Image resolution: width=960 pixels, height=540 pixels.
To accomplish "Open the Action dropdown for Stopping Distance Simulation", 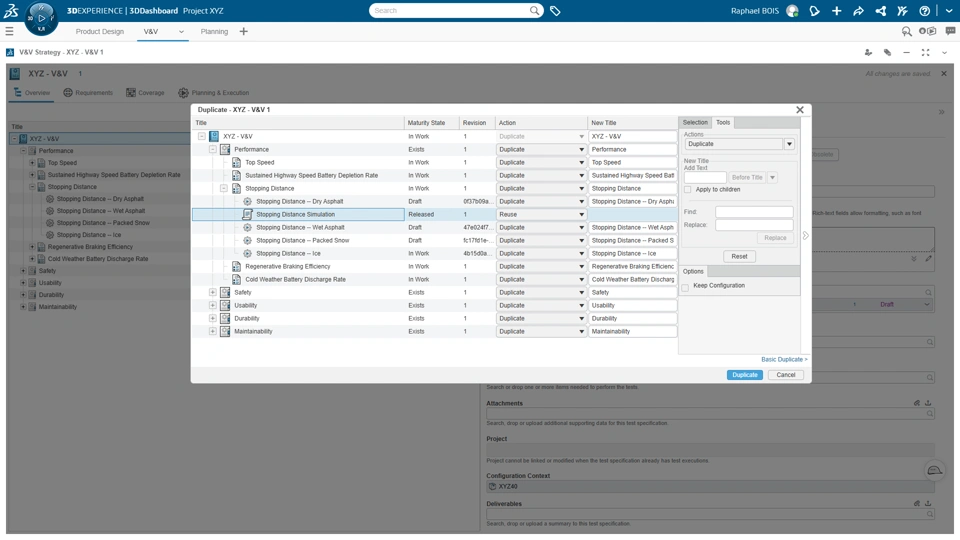I will (541, 214).
